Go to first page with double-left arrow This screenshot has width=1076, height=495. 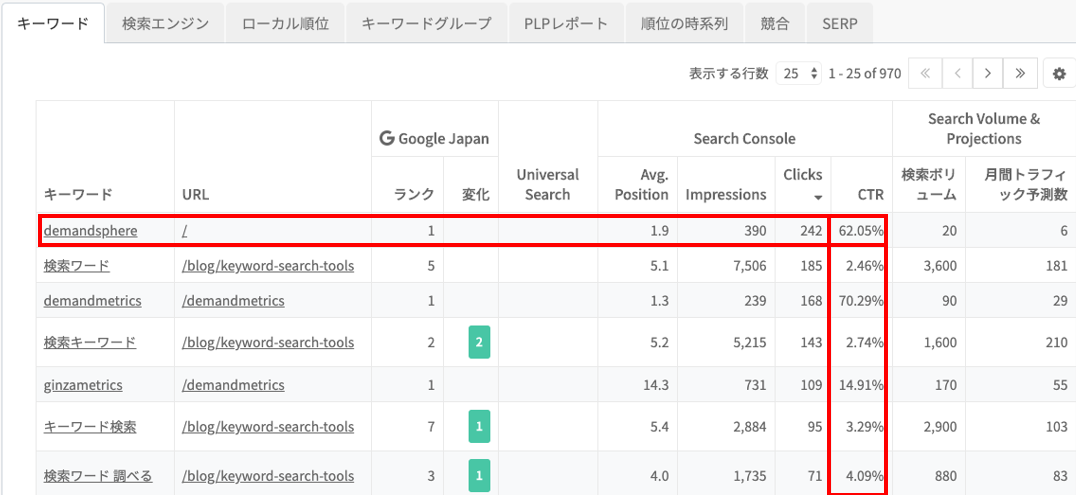click(x=925, y=73)
